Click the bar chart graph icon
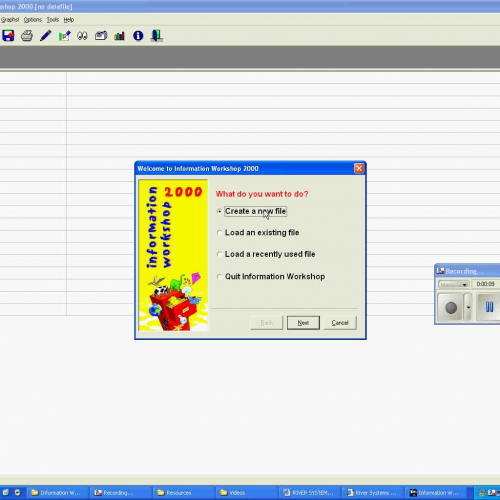The height and width of the screenshot is (500, 500). tap(119, 35)
